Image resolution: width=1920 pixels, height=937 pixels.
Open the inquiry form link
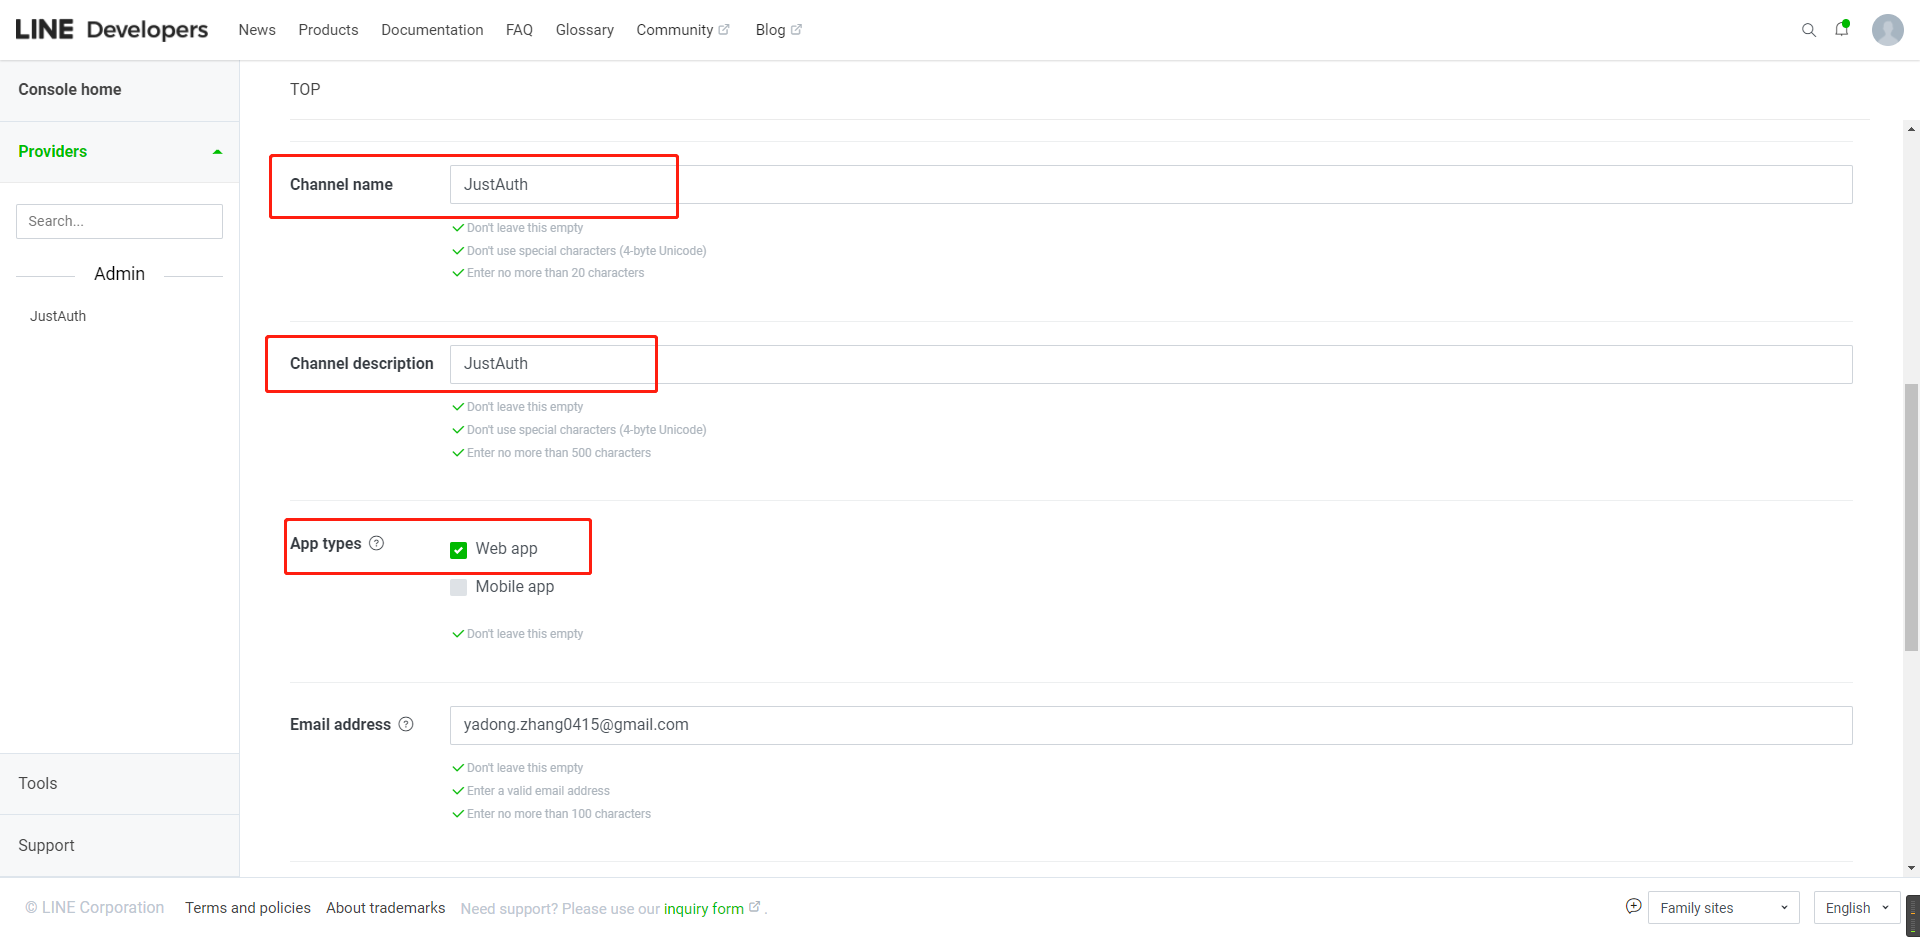[704, 909]
